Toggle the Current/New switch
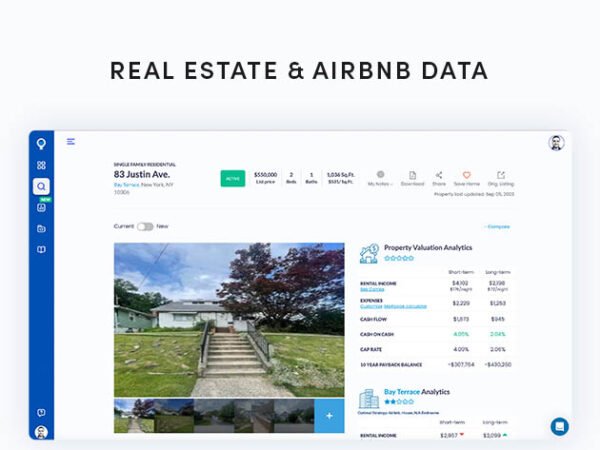This screenshot has height=450, width=600. [x=145, y=226]
